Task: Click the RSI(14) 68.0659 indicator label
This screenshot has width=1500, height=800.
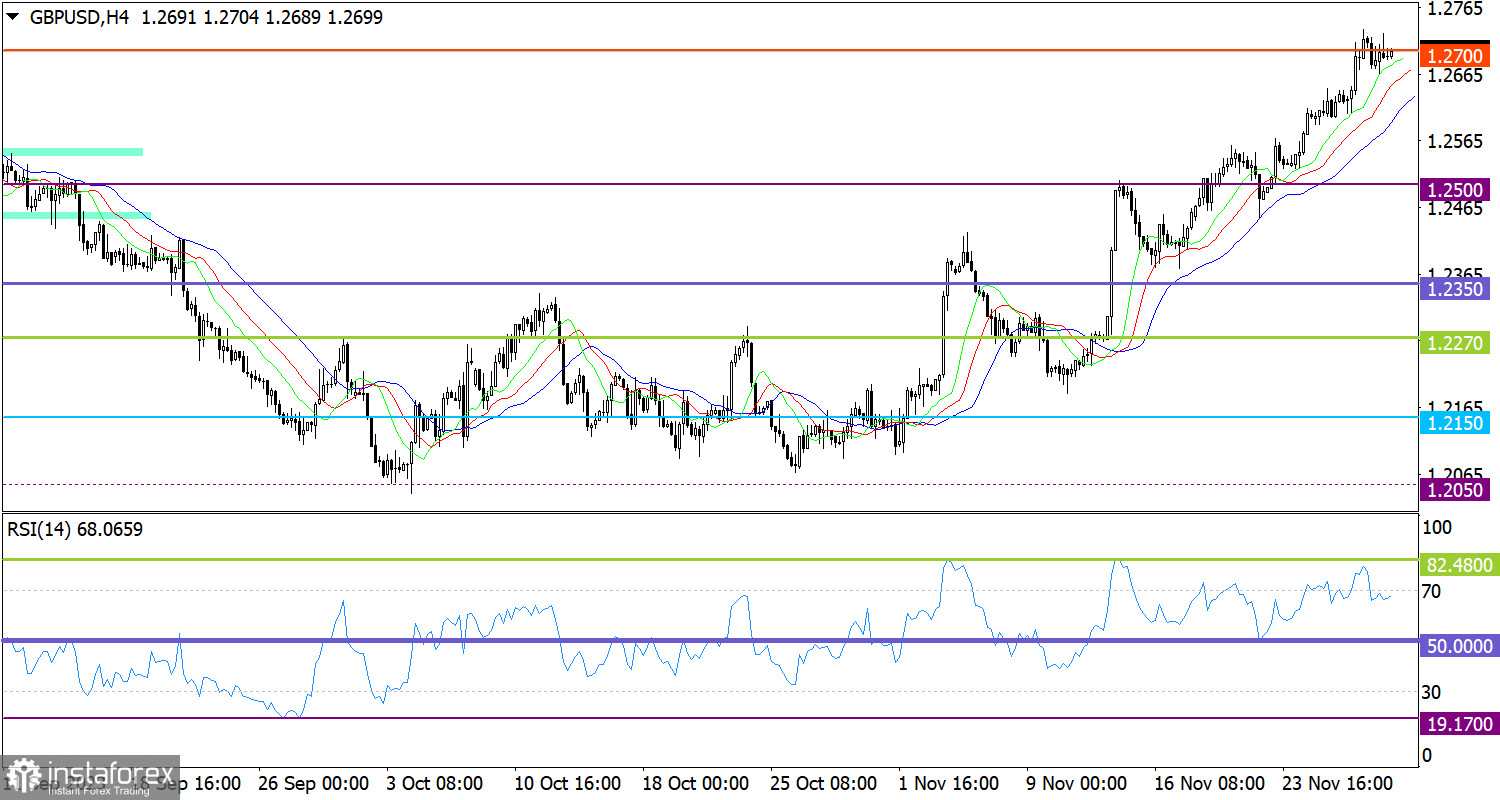Action: click(75, 529)
